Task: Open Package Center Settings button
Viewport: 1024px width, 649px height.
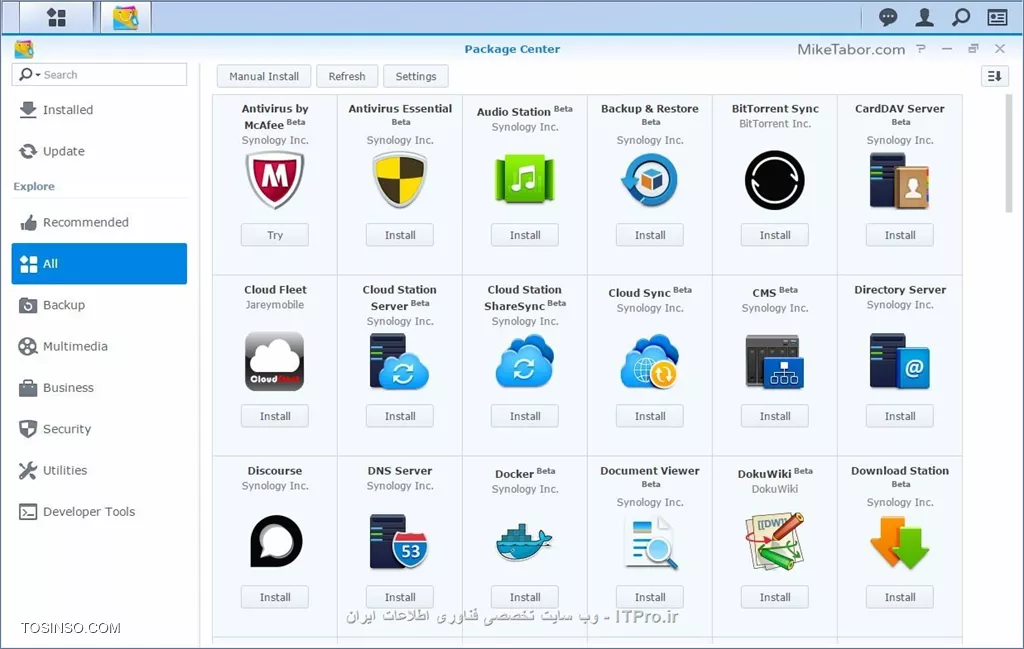Action: (x=415, y=76)
